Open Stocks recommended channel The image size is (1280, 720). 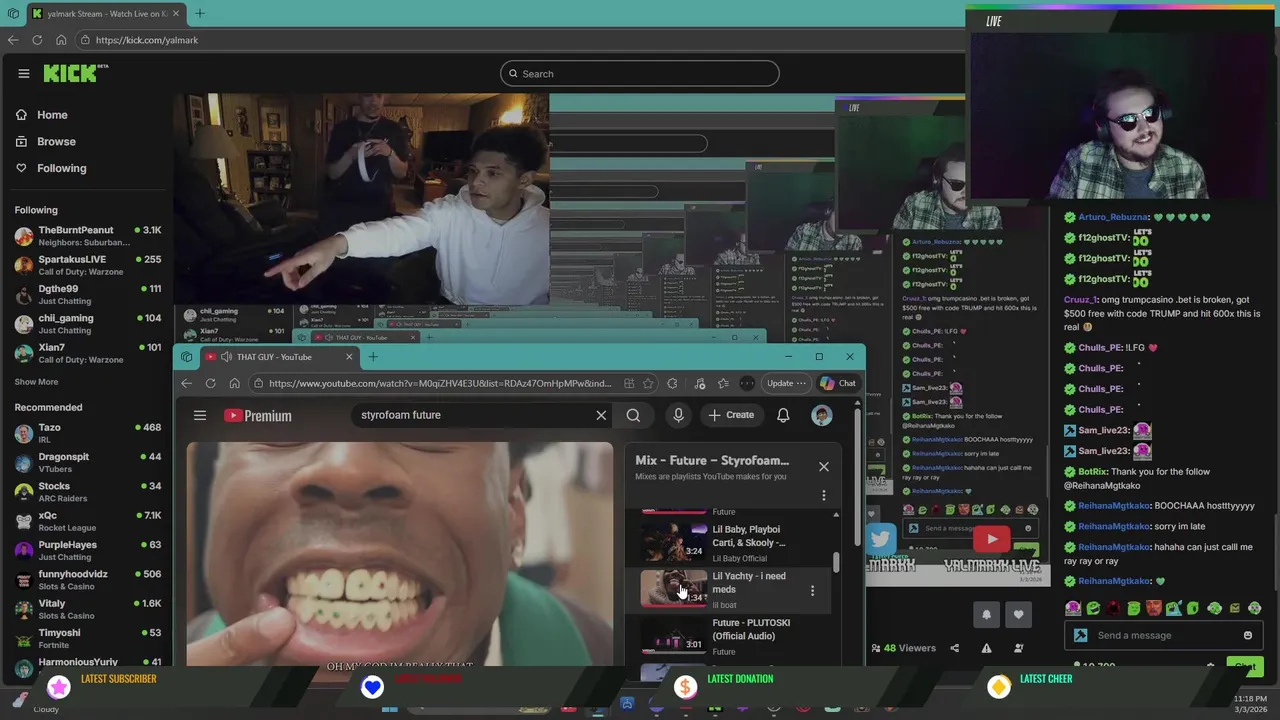pyautogui.click(x=87, y=492)
